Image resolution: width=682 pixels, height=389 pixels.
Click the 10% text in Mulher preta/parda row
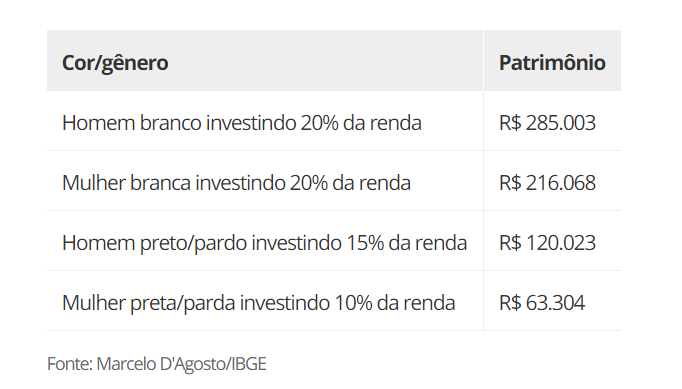[354, 303]
